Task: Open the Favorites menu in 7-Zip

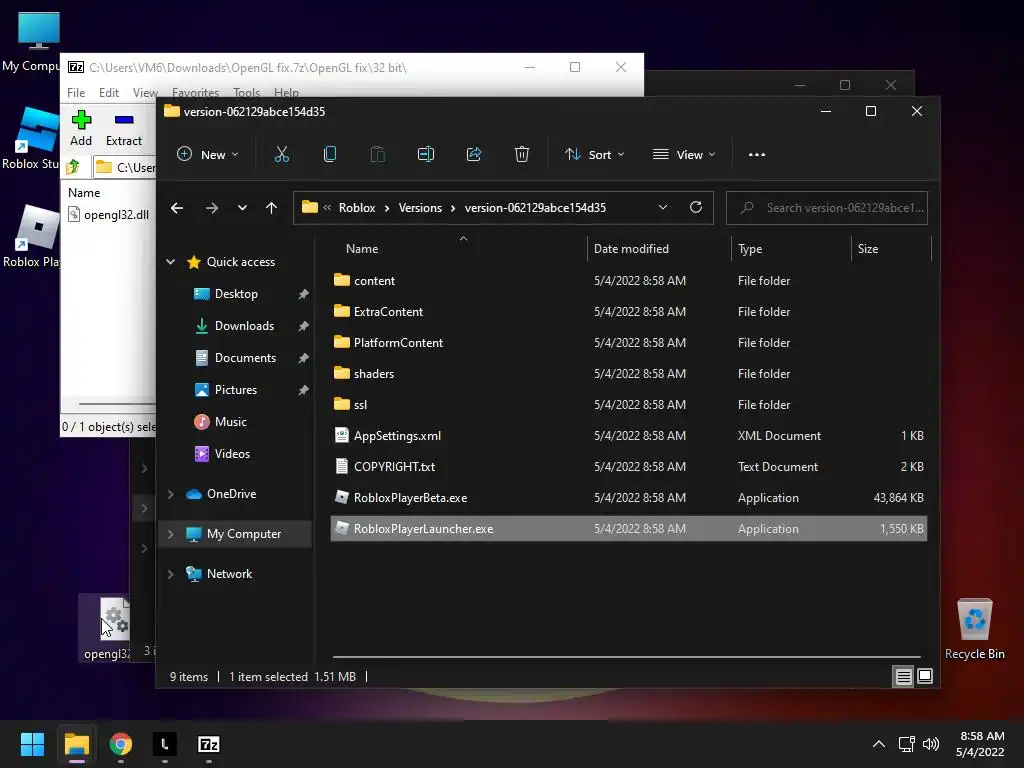Action: [195, 93]
